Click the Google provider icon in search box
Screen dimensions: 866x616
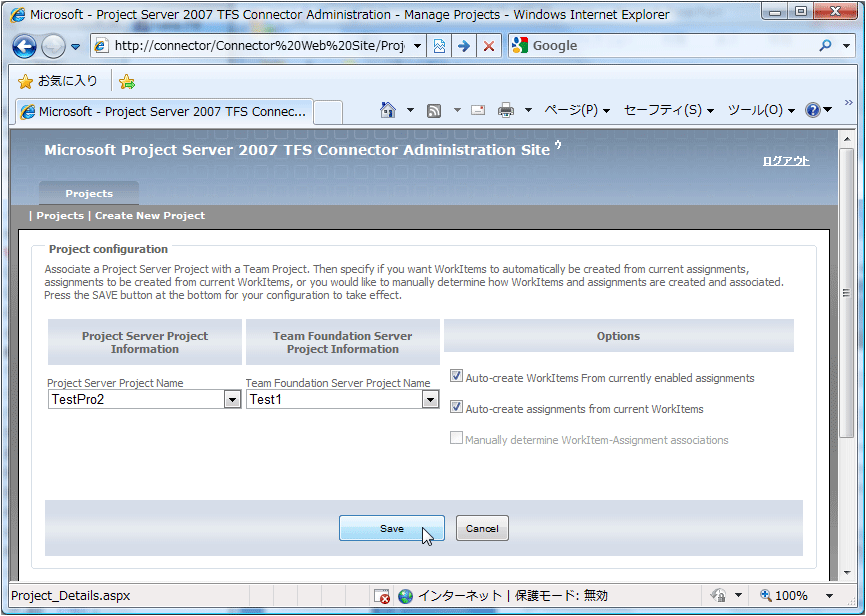(520, 45)
